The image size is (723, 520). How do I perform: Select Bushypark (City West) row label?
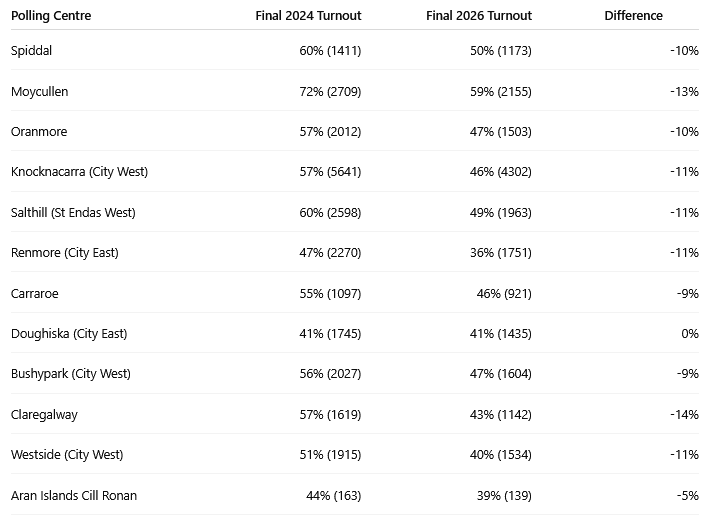pyautogui.click(x=71, y=373)
